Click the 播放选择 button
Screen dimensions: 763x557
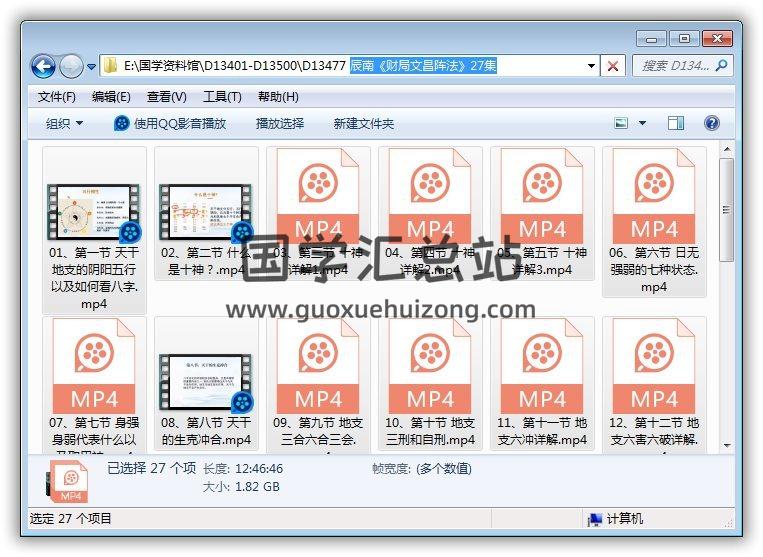tap(279, 123)
